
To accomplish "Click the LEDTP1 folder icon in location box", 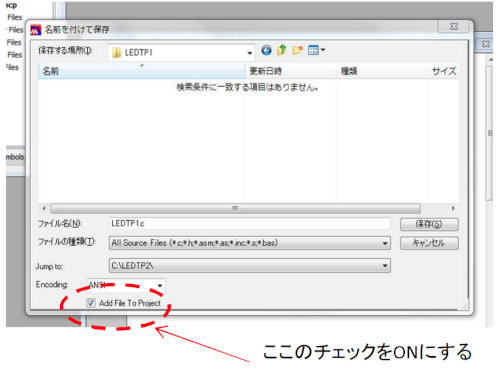I will [116, 53].
